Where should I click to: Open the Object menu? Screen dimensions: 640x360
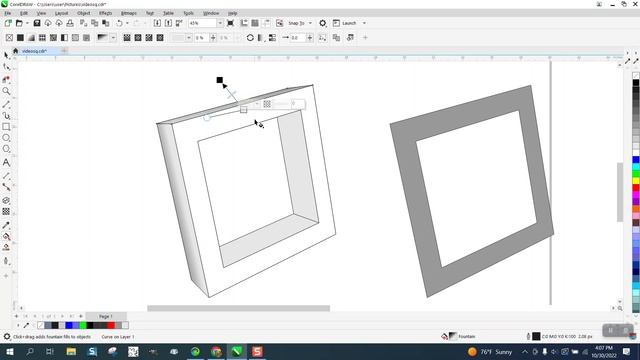pyautogui.click(x=83, y=13)
